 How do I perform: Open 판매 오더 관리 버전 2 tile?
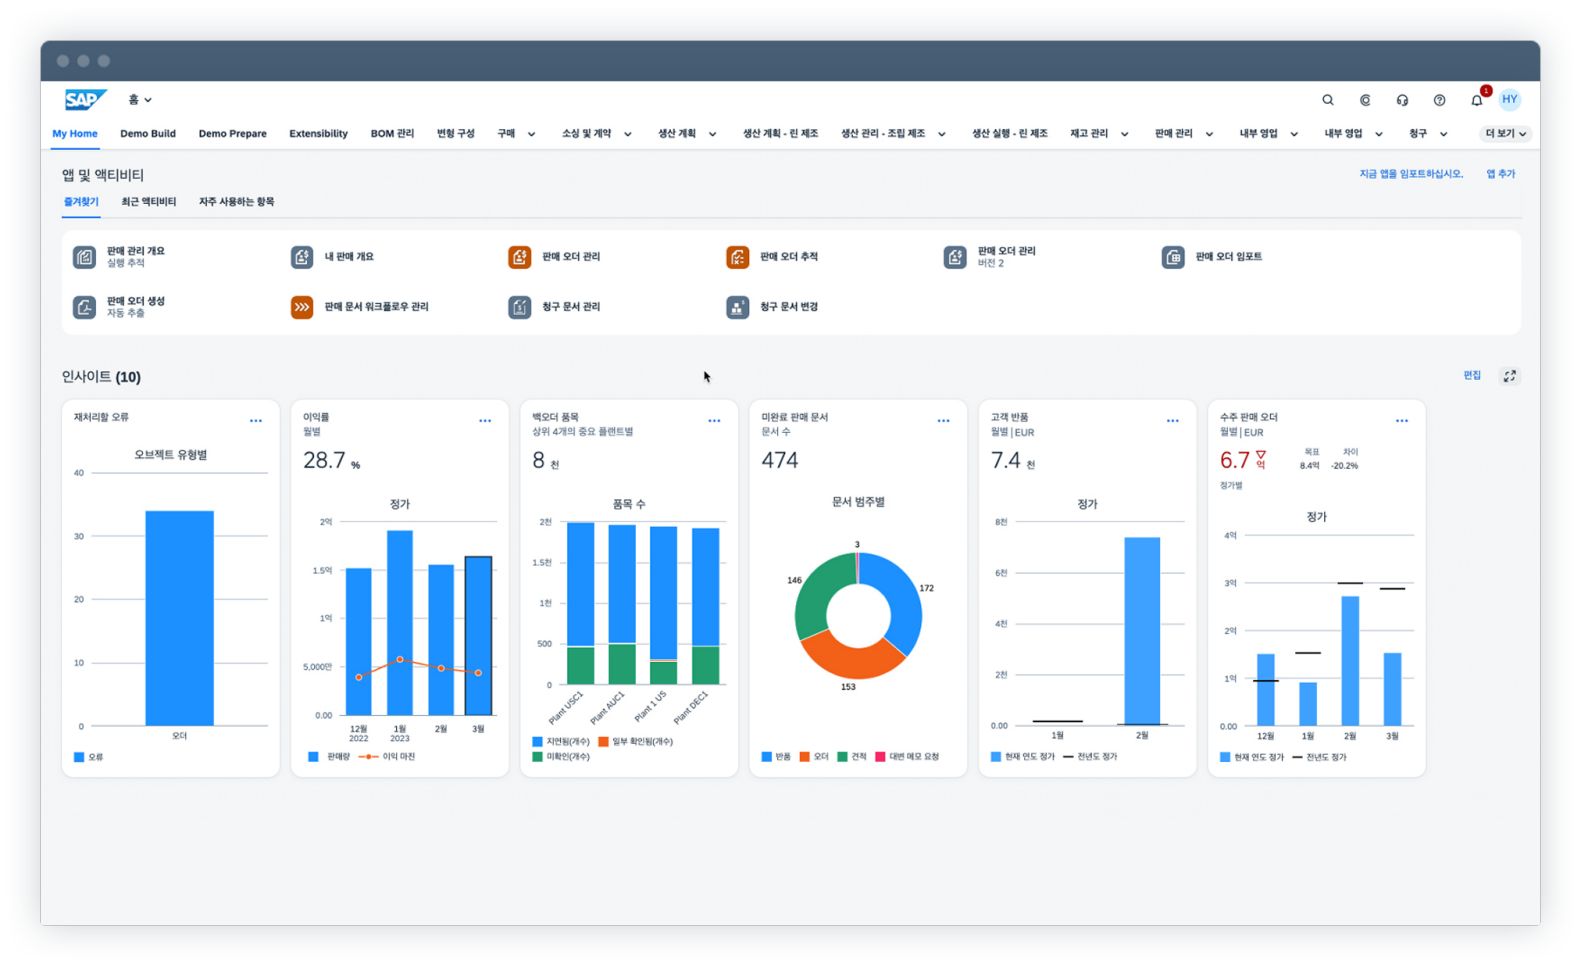991,257
